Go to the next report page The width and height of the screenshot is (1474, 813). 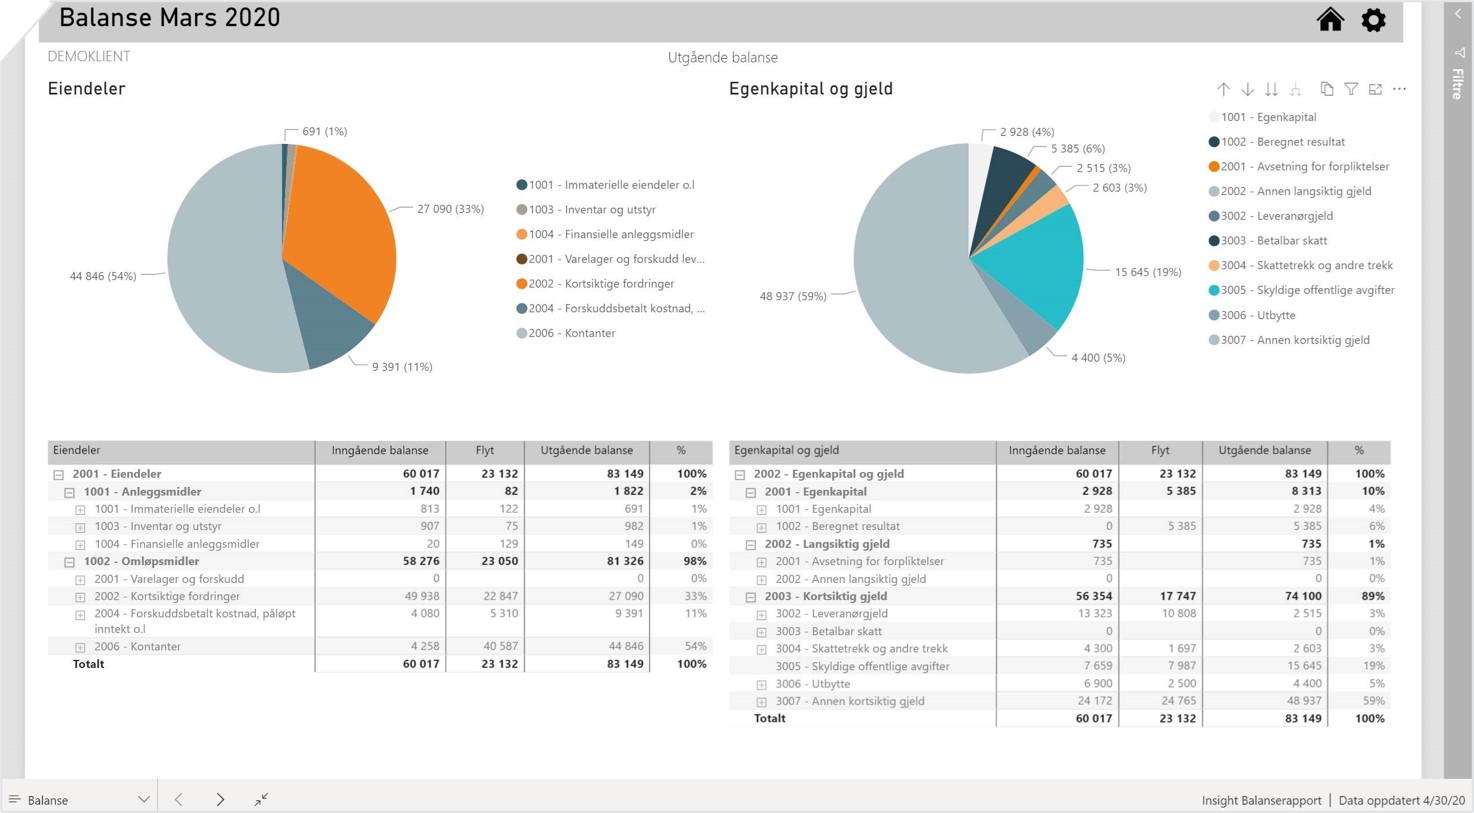point(220,799)
